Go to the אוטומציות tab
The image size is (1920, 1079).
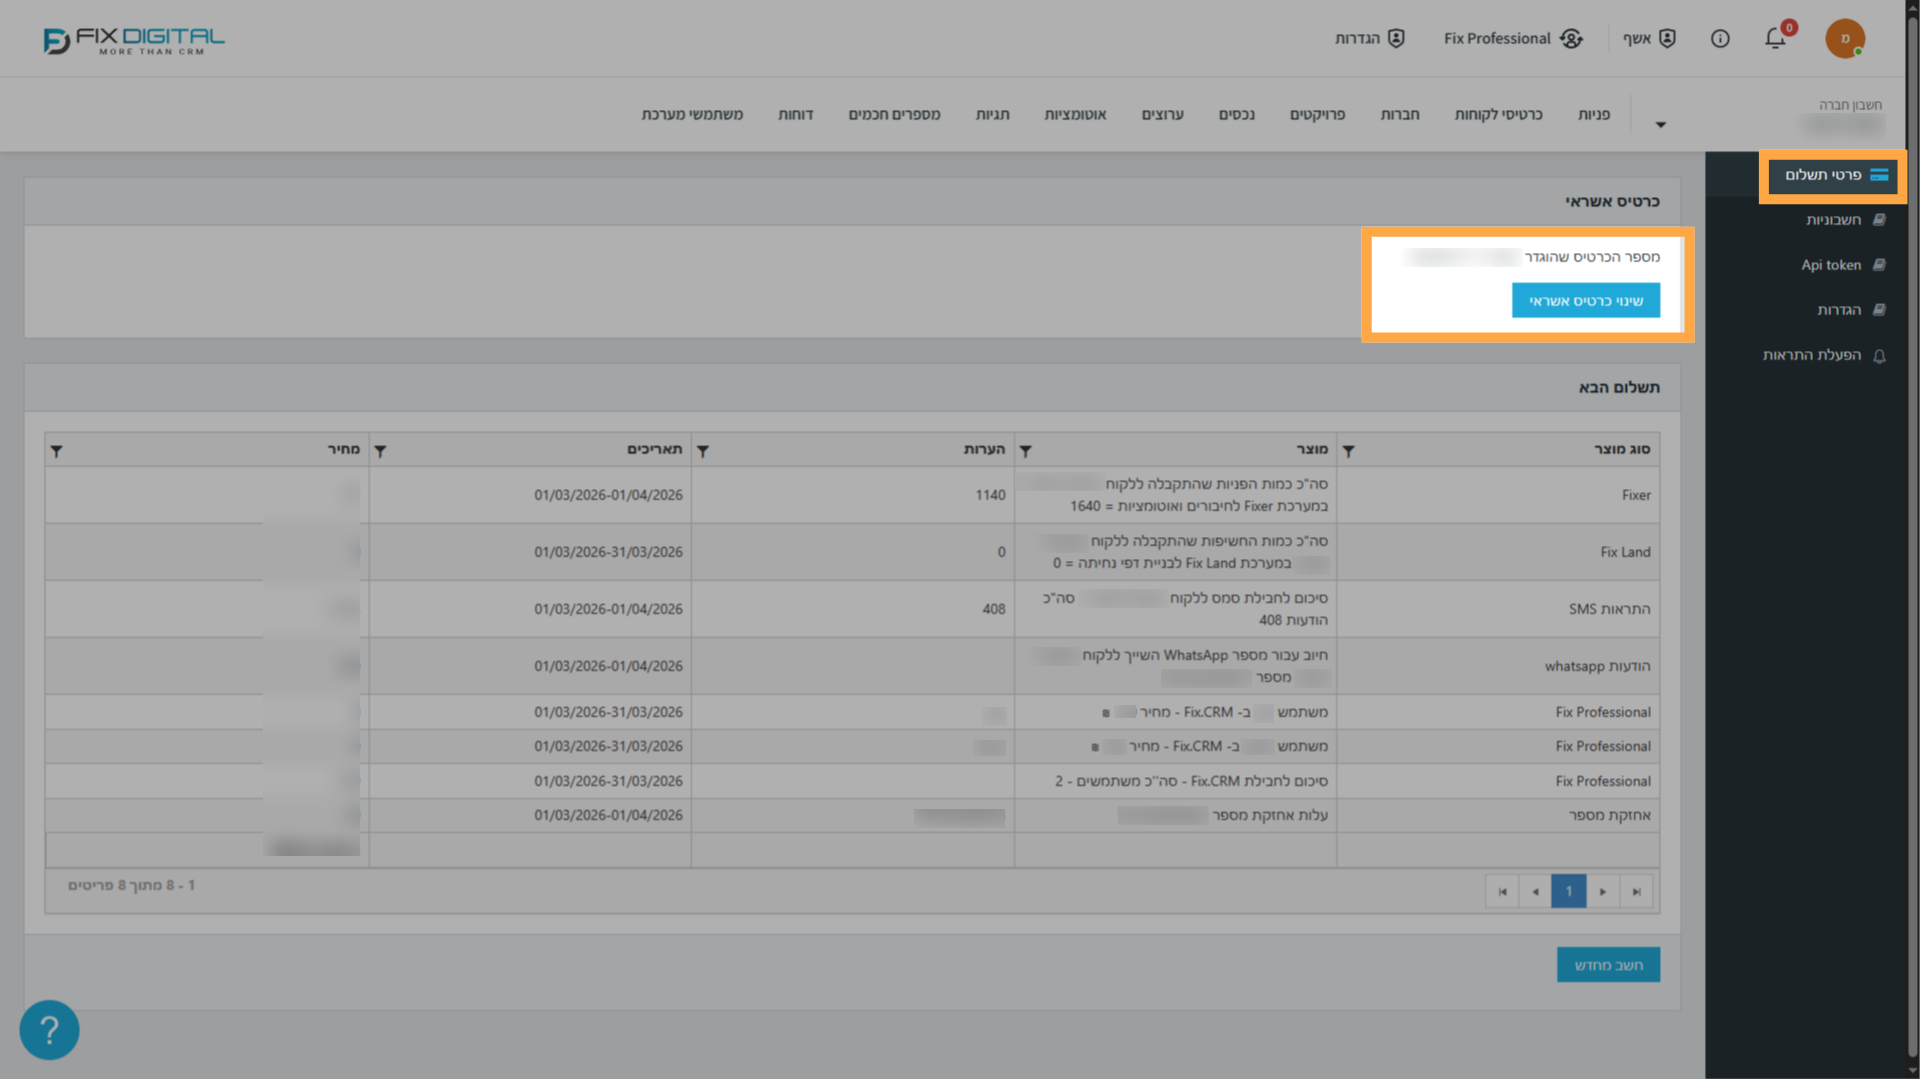tap(1075, 114)
